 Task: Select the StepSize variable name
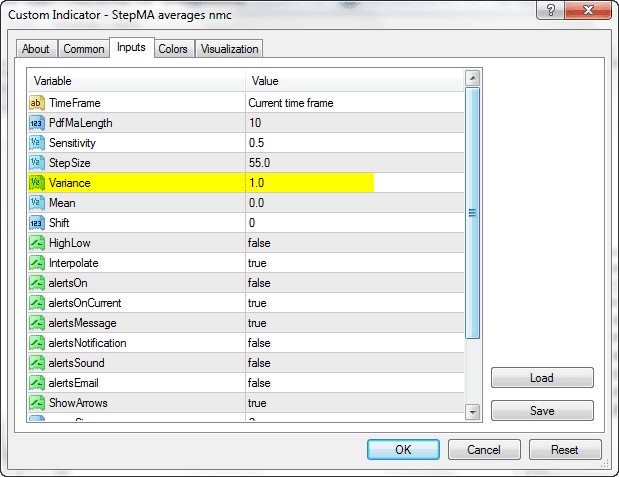coord(69,163)
